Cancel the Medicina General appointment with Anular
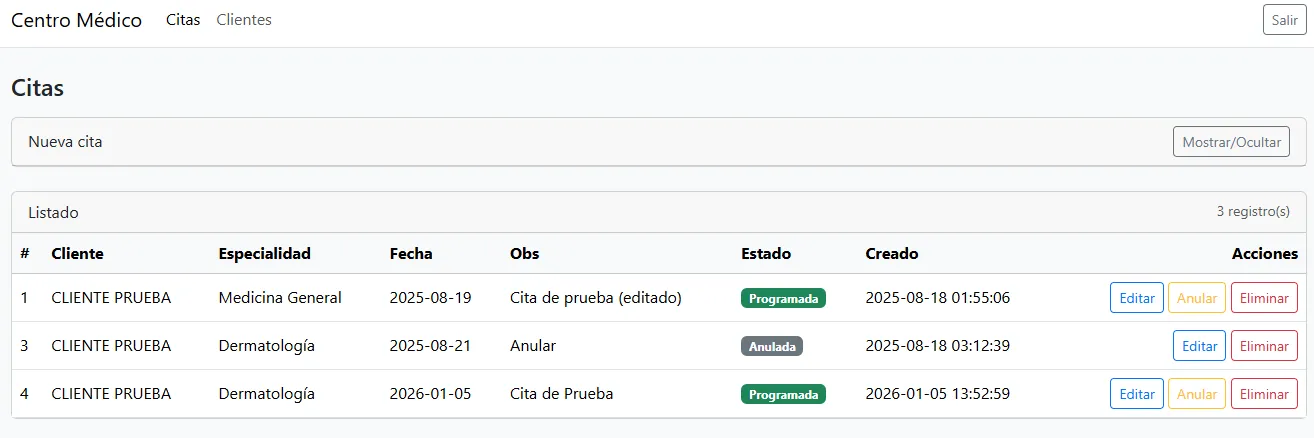 [1196, 298]
